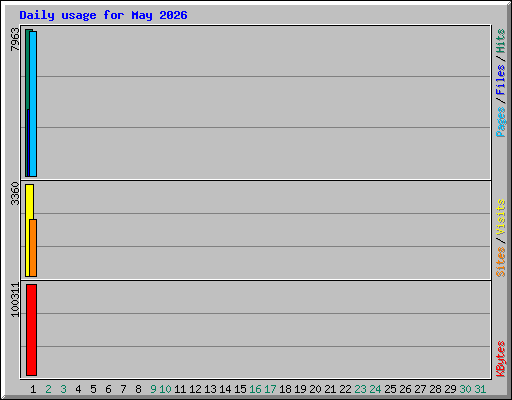Click day 7 on the x-axis
512x400 pixels.
(x=123, y=389)
